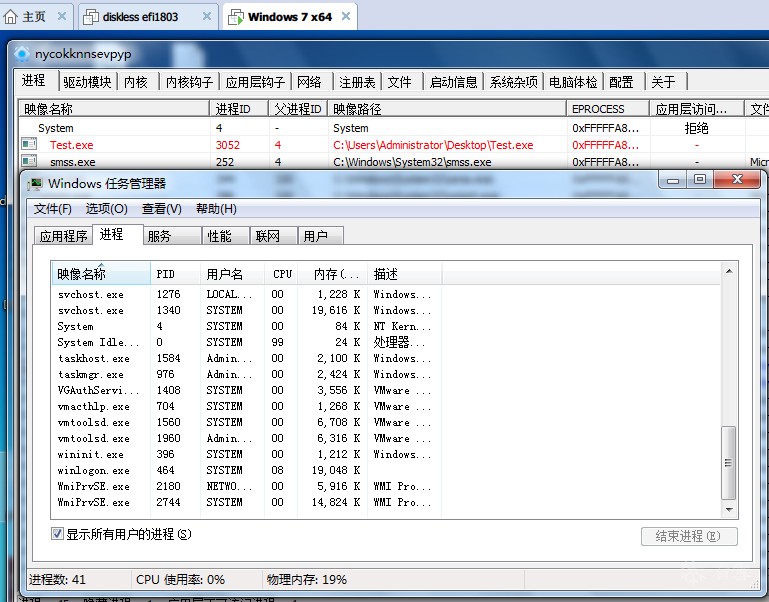Close the Windows 7 x64 tab
This screenshot has height=602, width=769.
(x=346, y=16)
